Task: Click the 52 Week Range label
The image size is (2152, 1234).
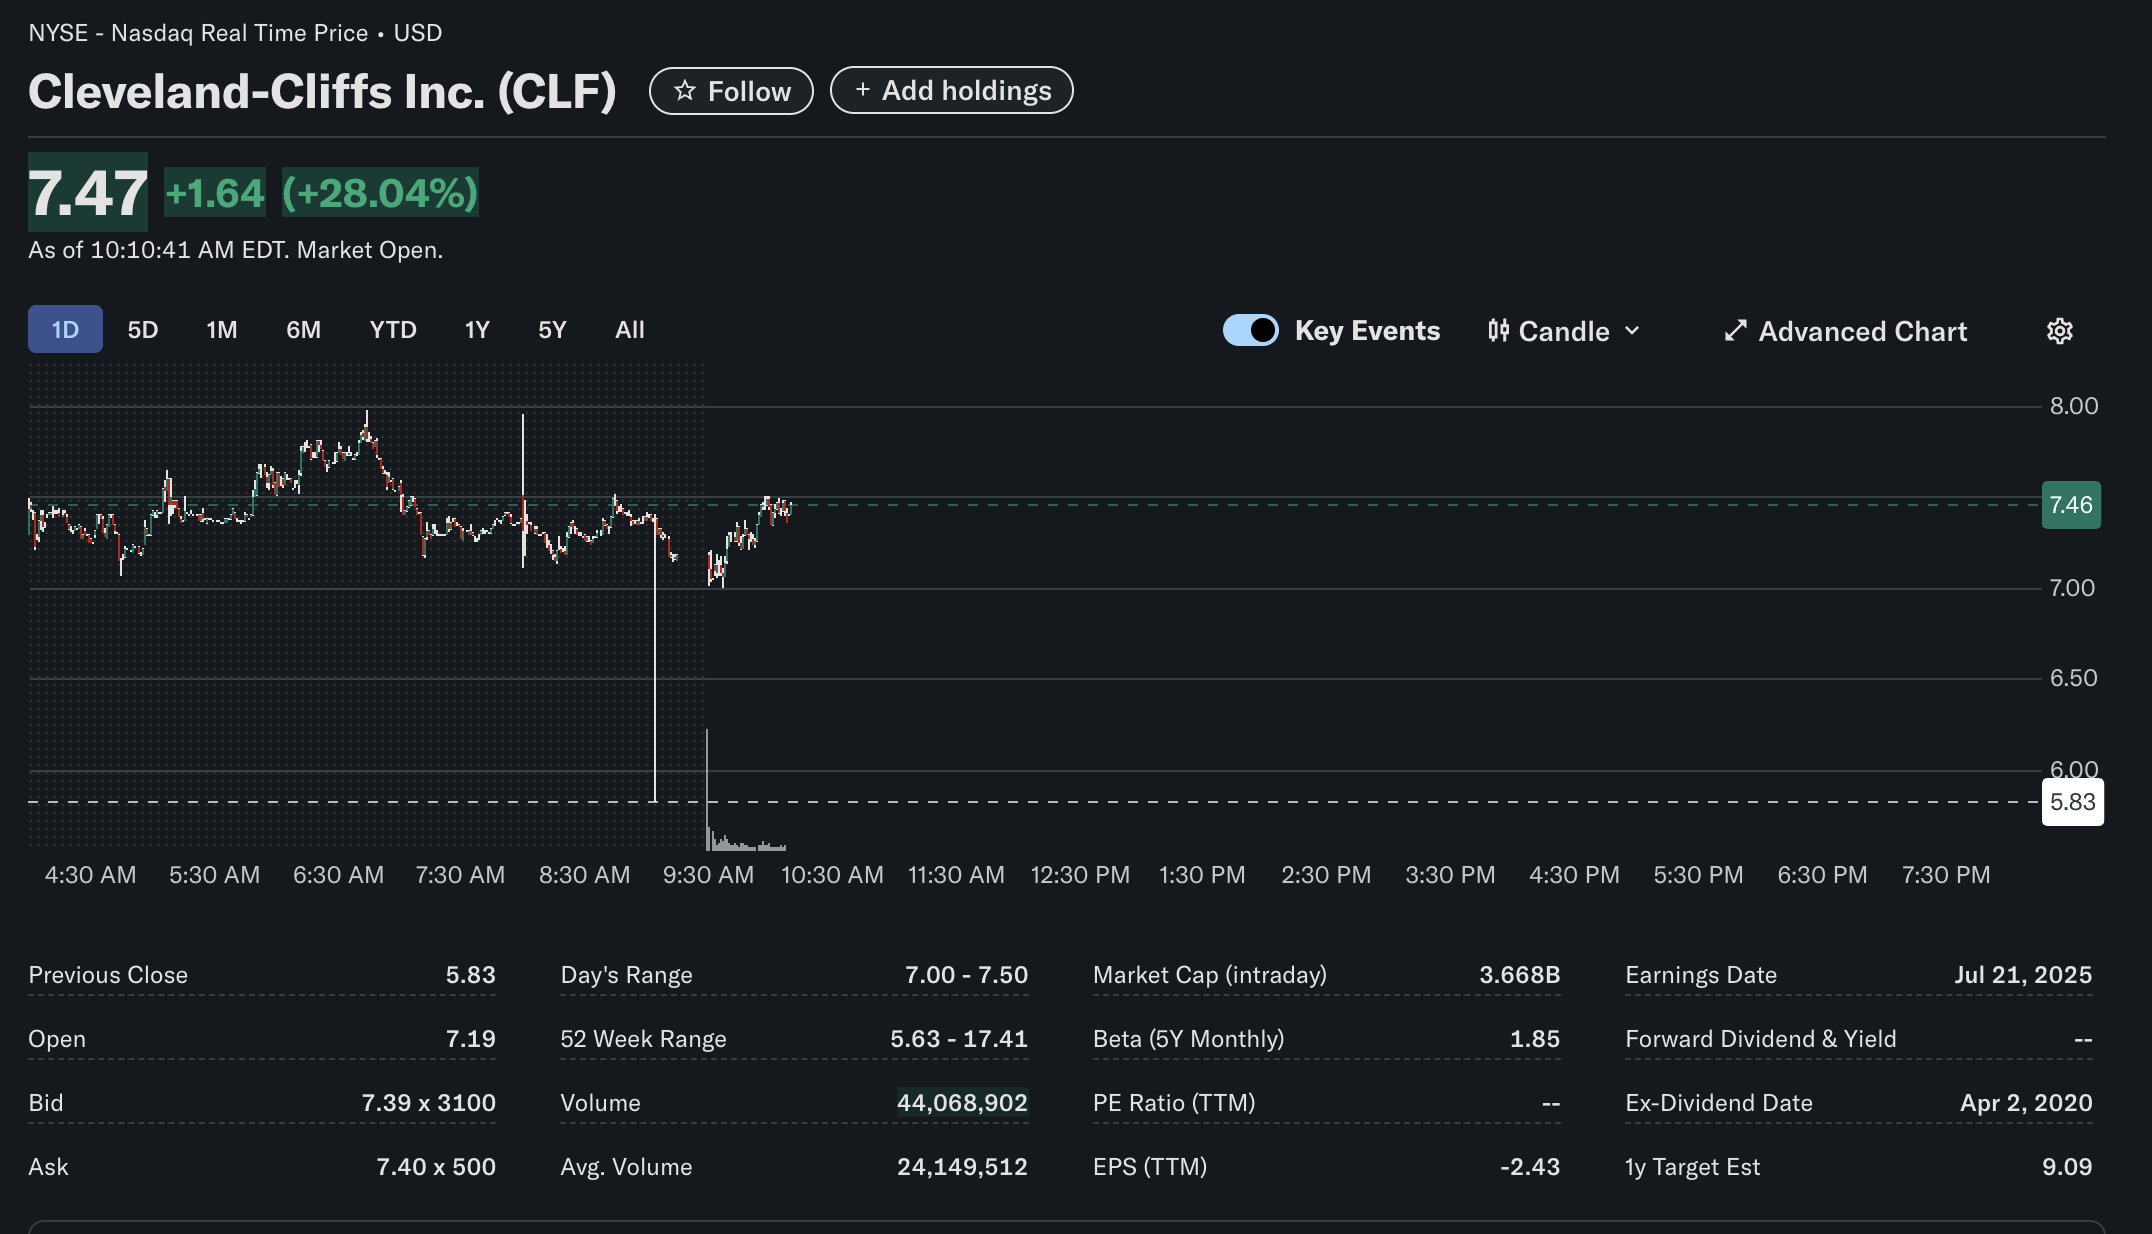Action: coord(643,1039)
